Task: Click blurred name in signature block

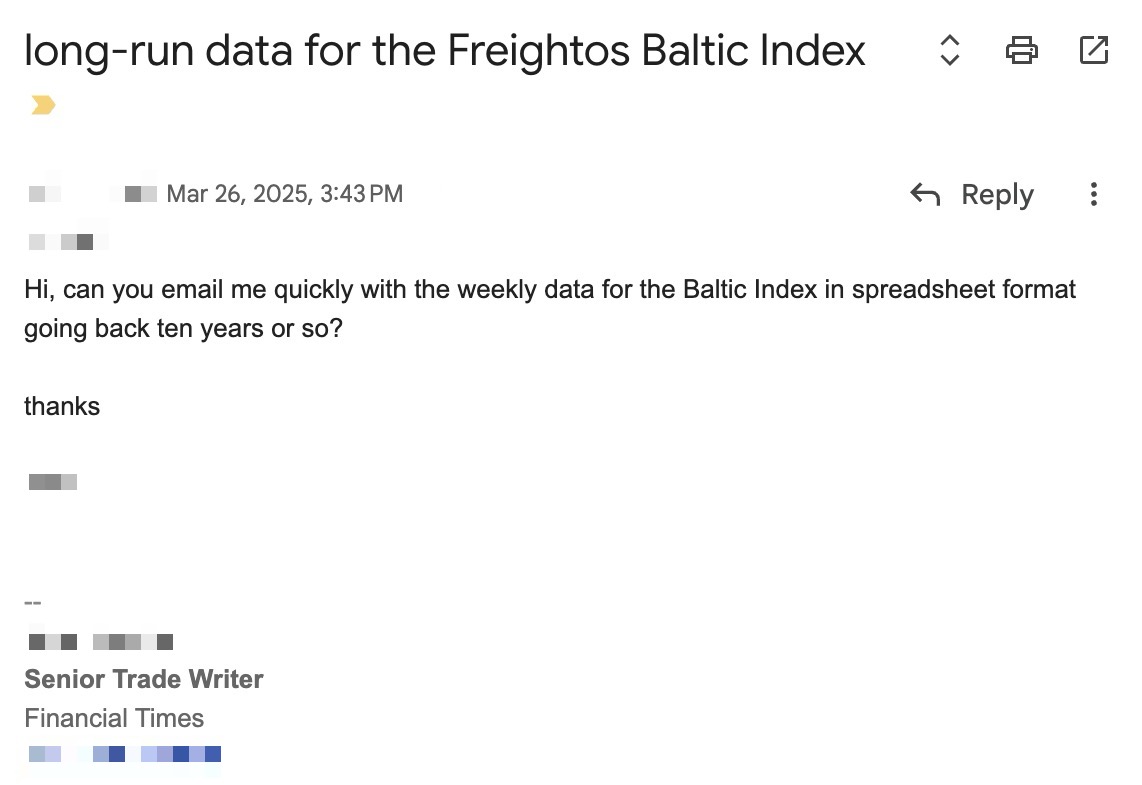Action: tap(101, 642)
